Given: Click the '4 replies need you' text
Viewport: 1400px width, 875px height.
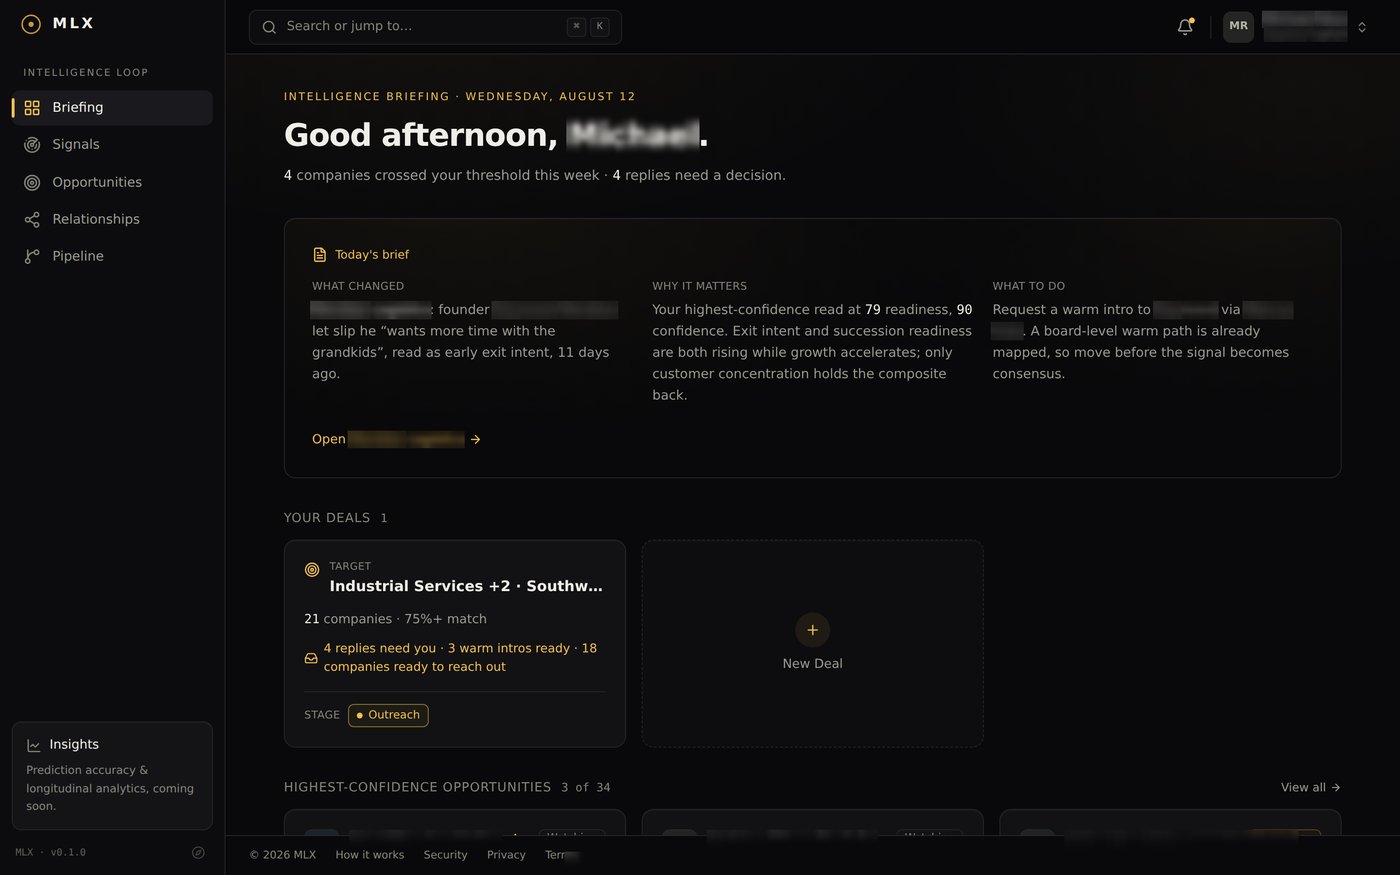Looking at the screenshot, I should click(x=380, y=648).
